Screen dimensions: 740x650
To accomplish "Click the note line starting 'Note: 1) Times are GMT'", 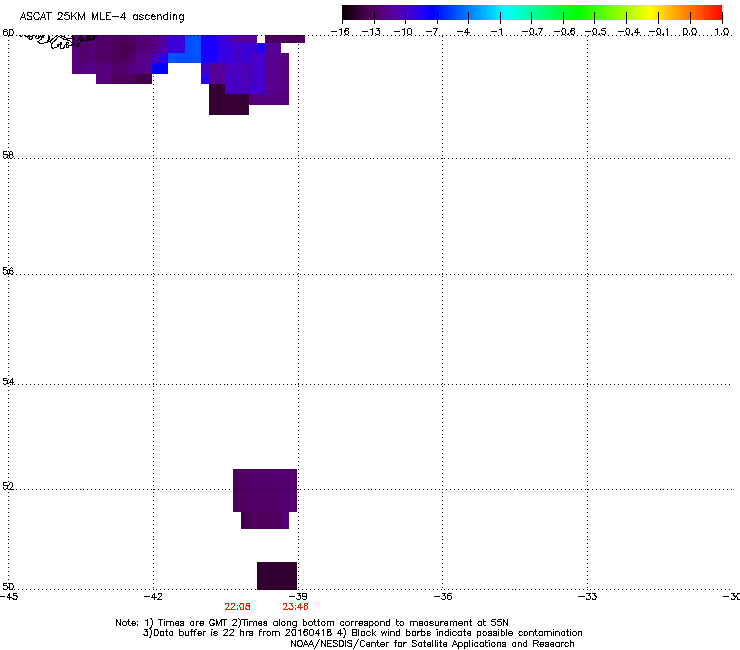I will pos(312,623).
